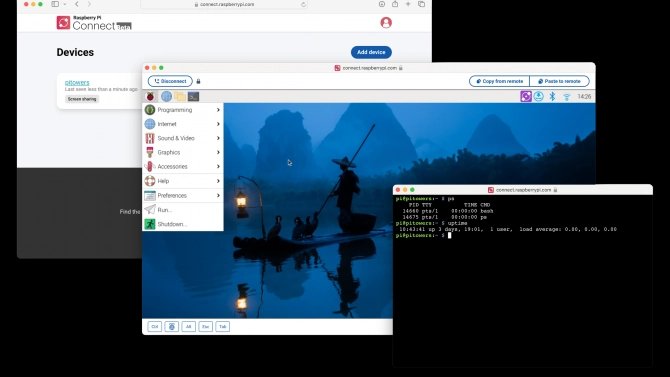Click the terminal prompt cursor line
The height and width of the screenshot is (377, 670).
[x=423, y=236]
